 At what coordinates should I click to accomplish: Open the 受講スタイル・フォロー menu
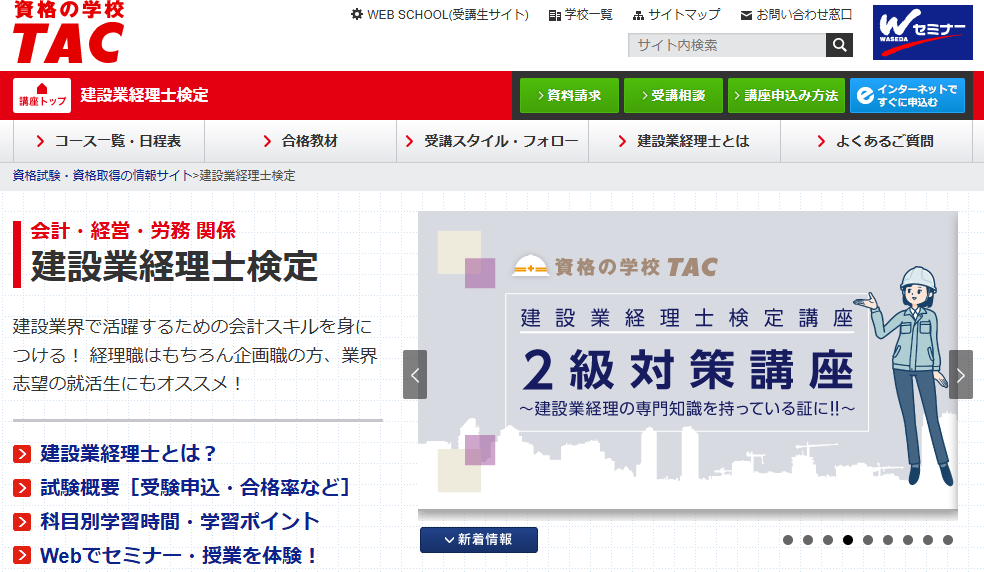493,141
